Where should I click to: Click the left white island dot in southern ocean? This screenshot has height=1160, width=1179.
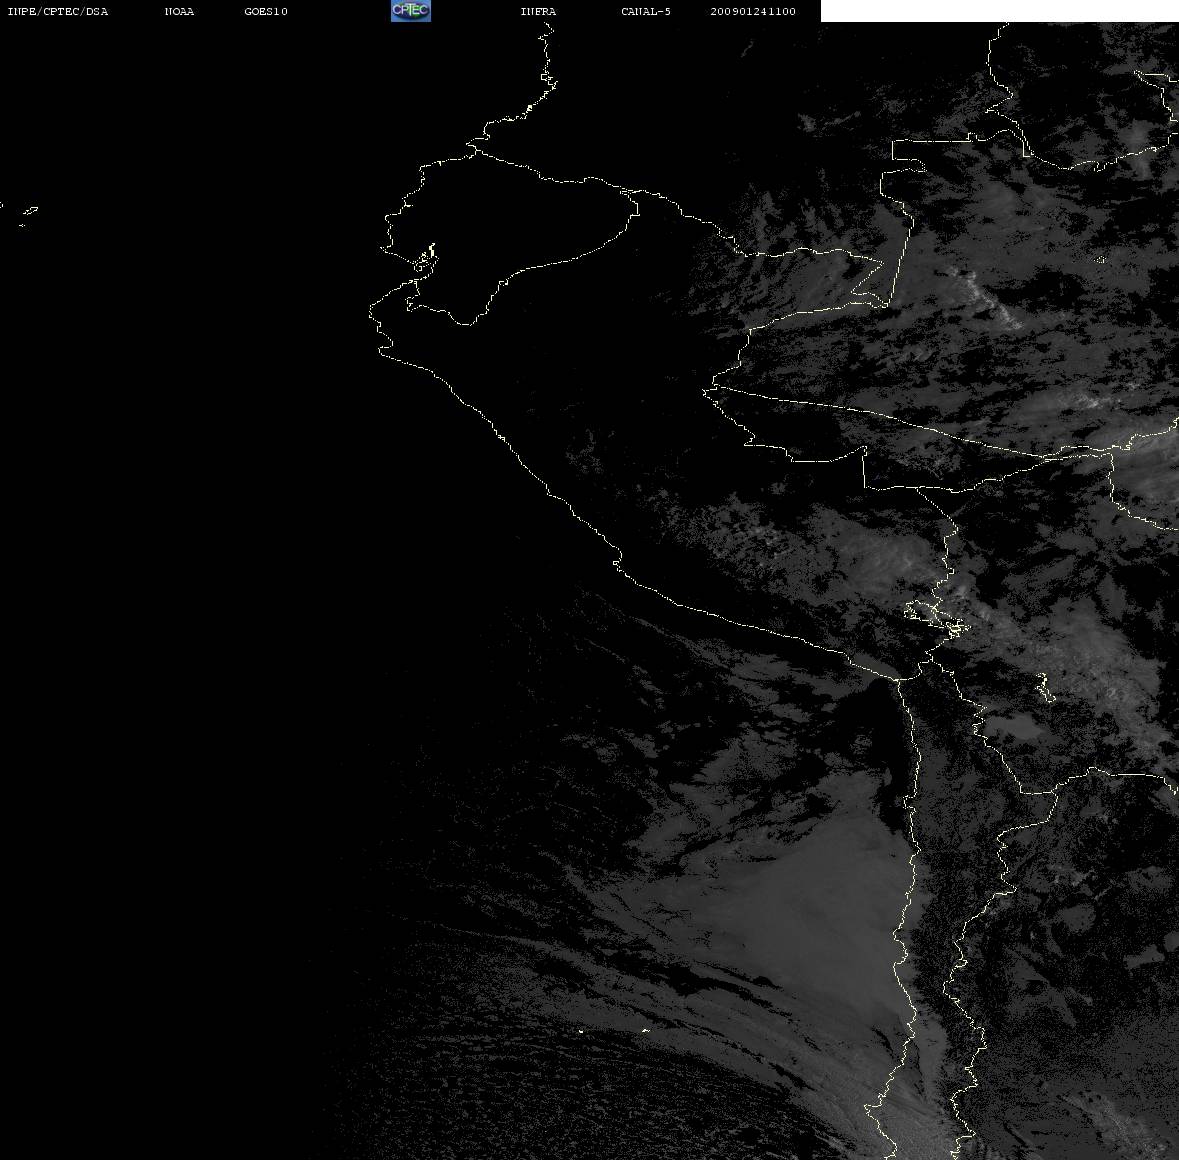[x=580, y=1031]
